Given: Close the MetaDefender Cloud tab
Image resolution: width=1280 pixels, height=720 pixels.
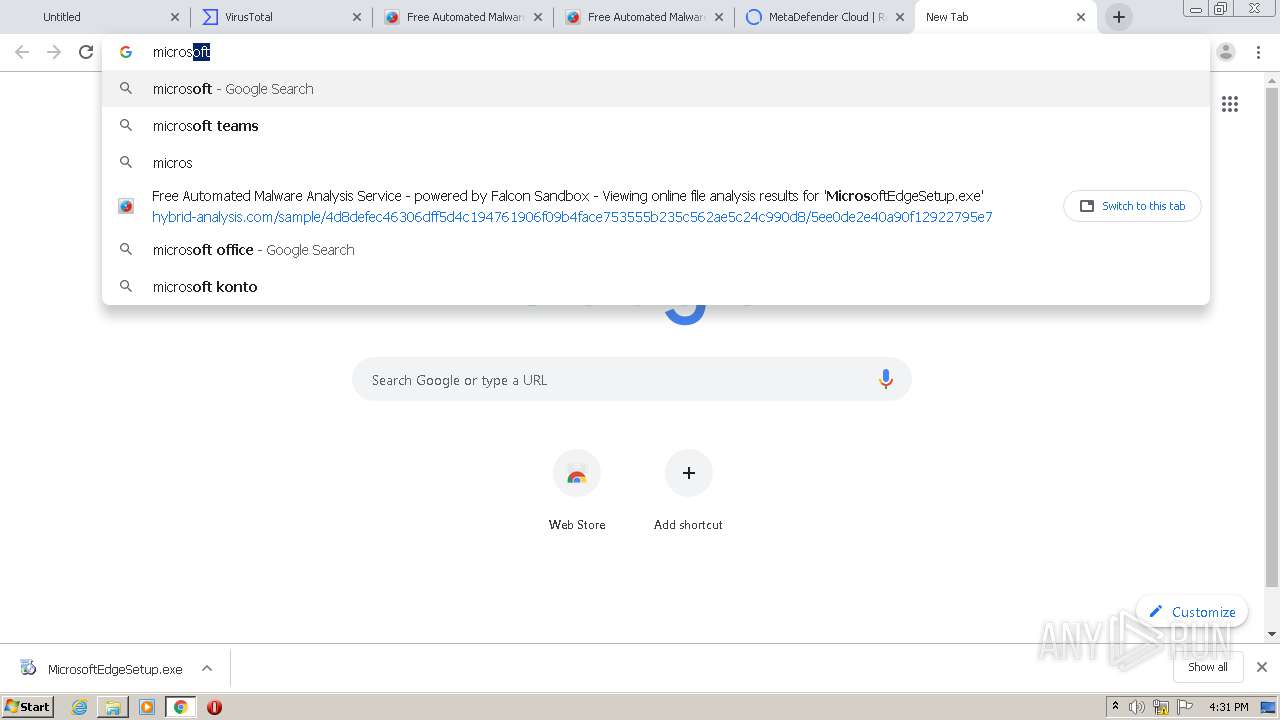Looking at the screenshot, I should pyautogui.click(x=900, y=17).
